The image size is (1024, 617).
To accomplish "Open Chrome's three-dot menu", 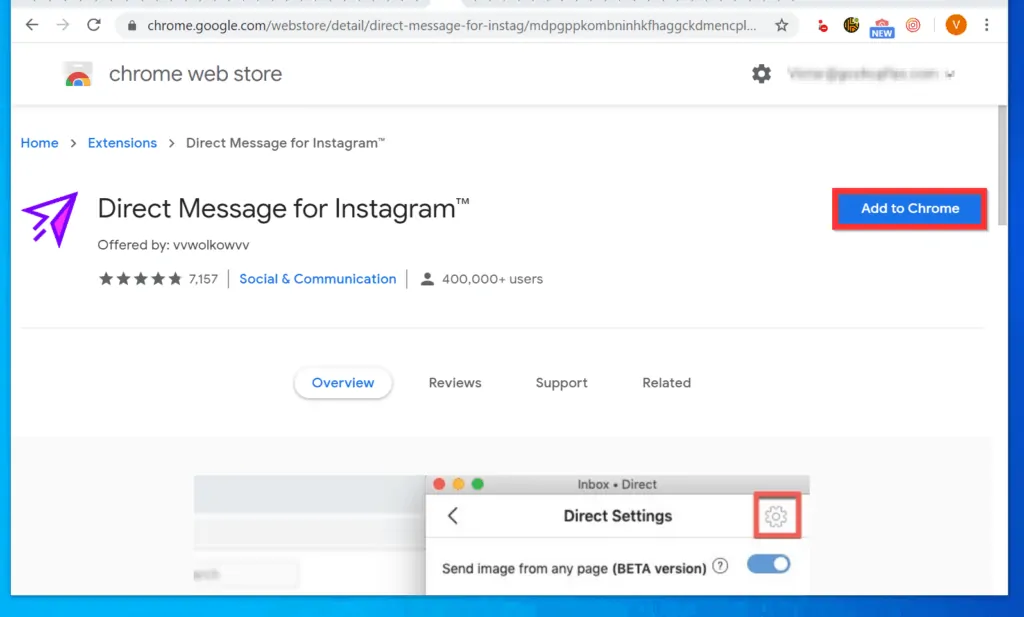I will pos(987,25).
